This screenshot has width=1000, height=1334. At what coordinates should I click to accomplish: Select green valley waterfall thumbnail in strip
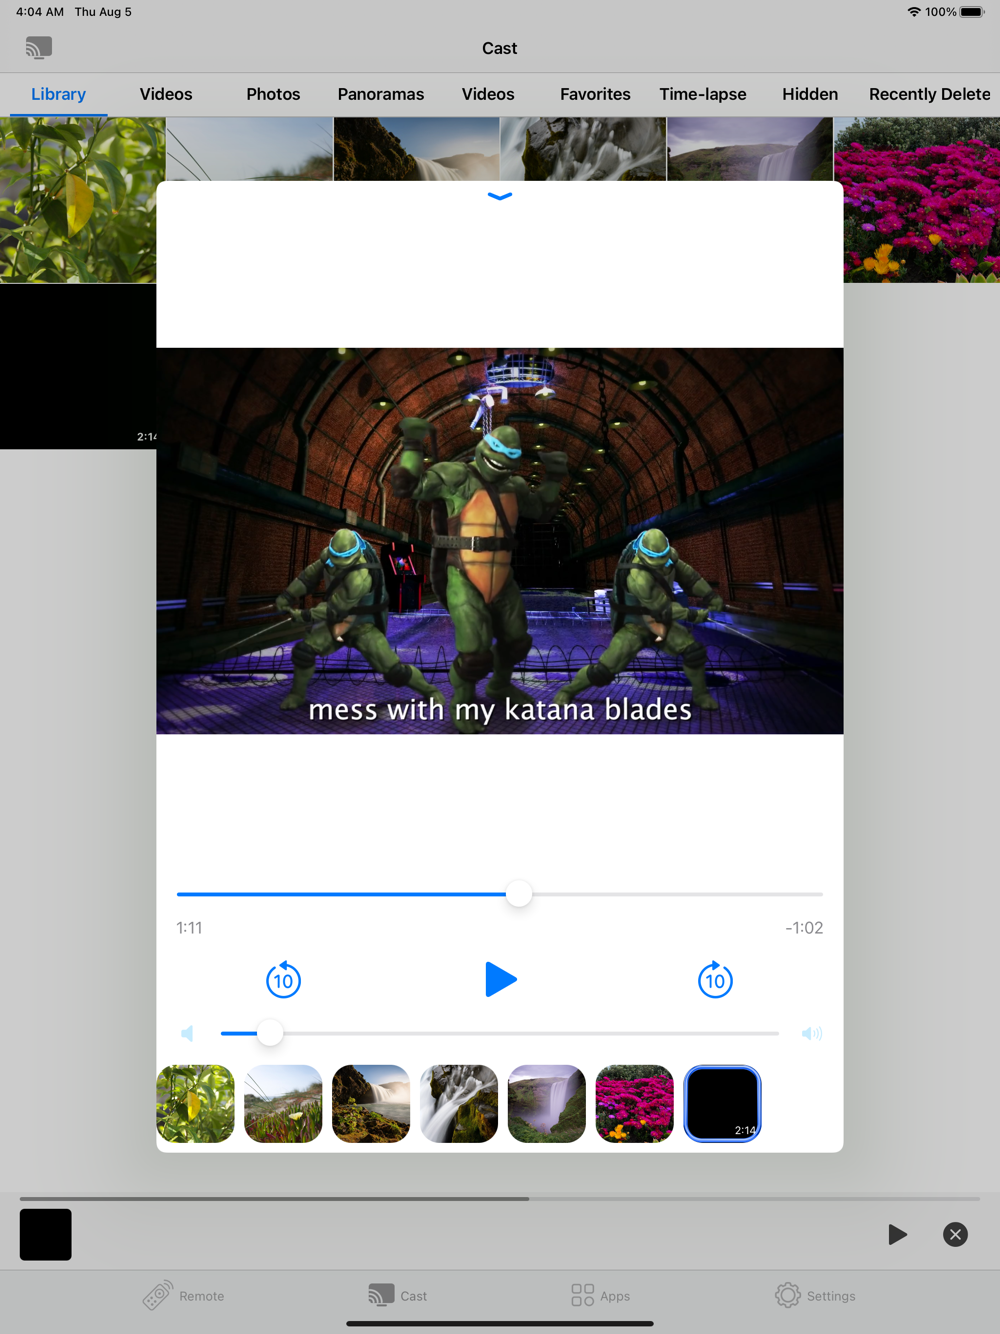click(x=547, y=1104)
